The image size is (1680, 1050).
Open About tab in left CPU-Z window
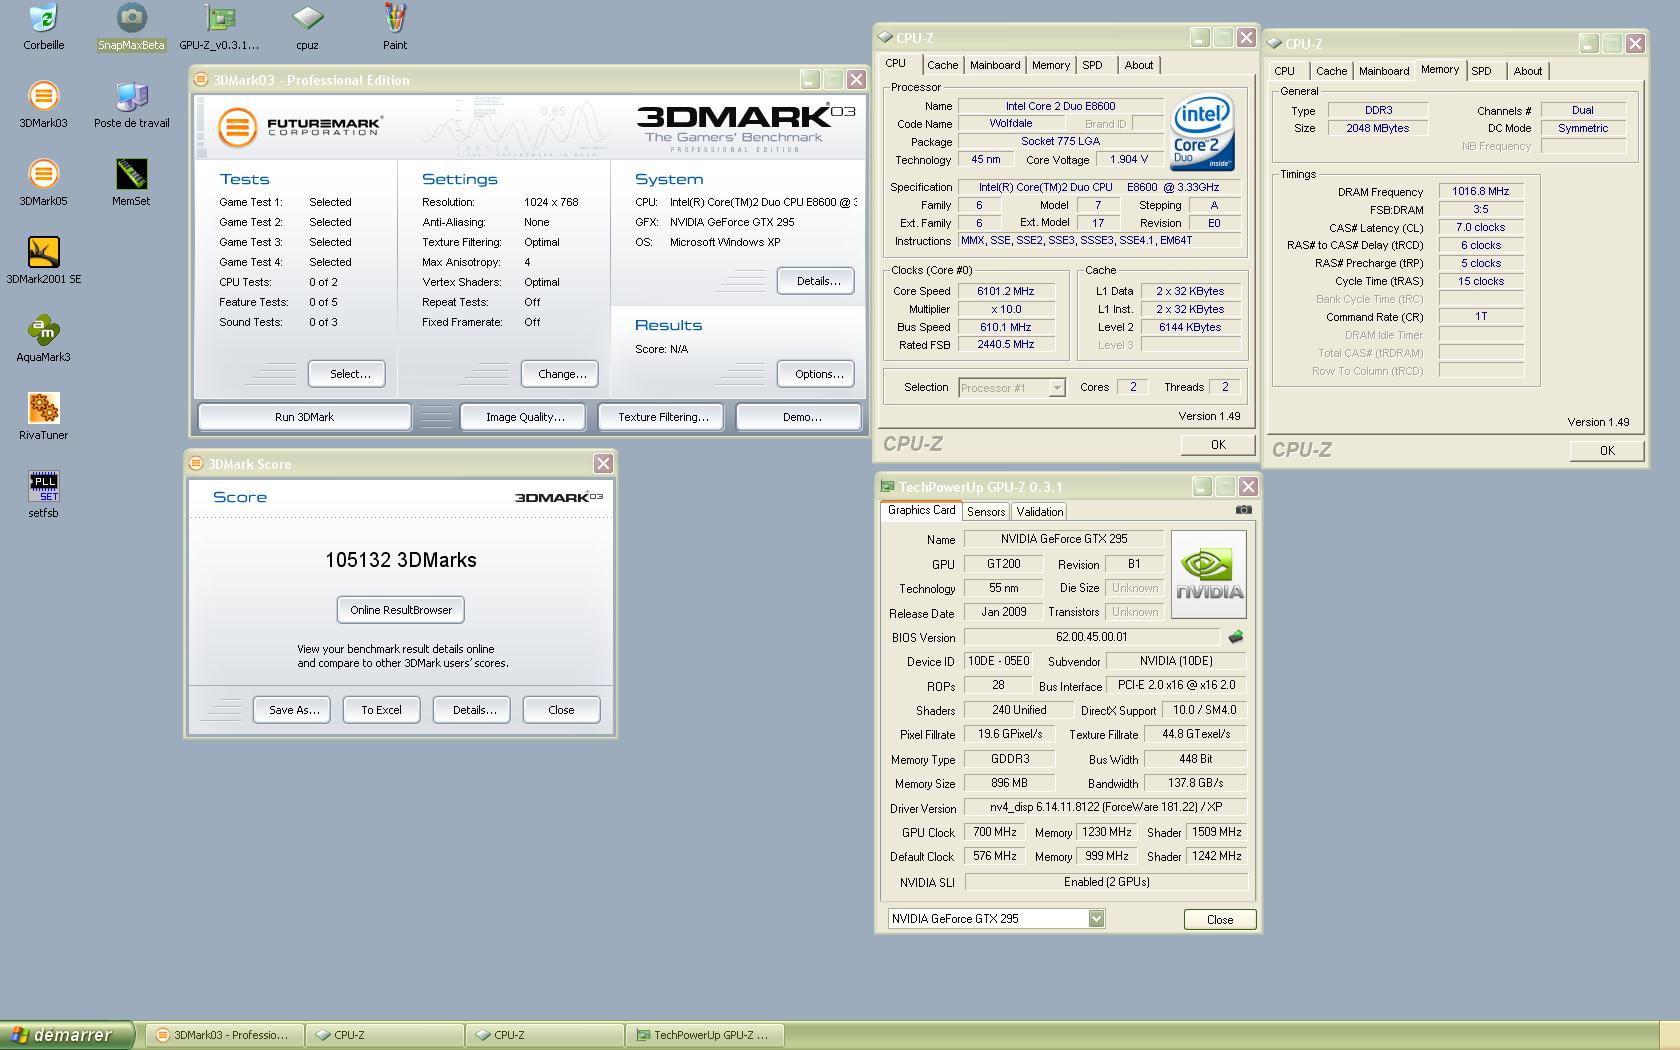pyautogui.click(x=1139, y=65)
